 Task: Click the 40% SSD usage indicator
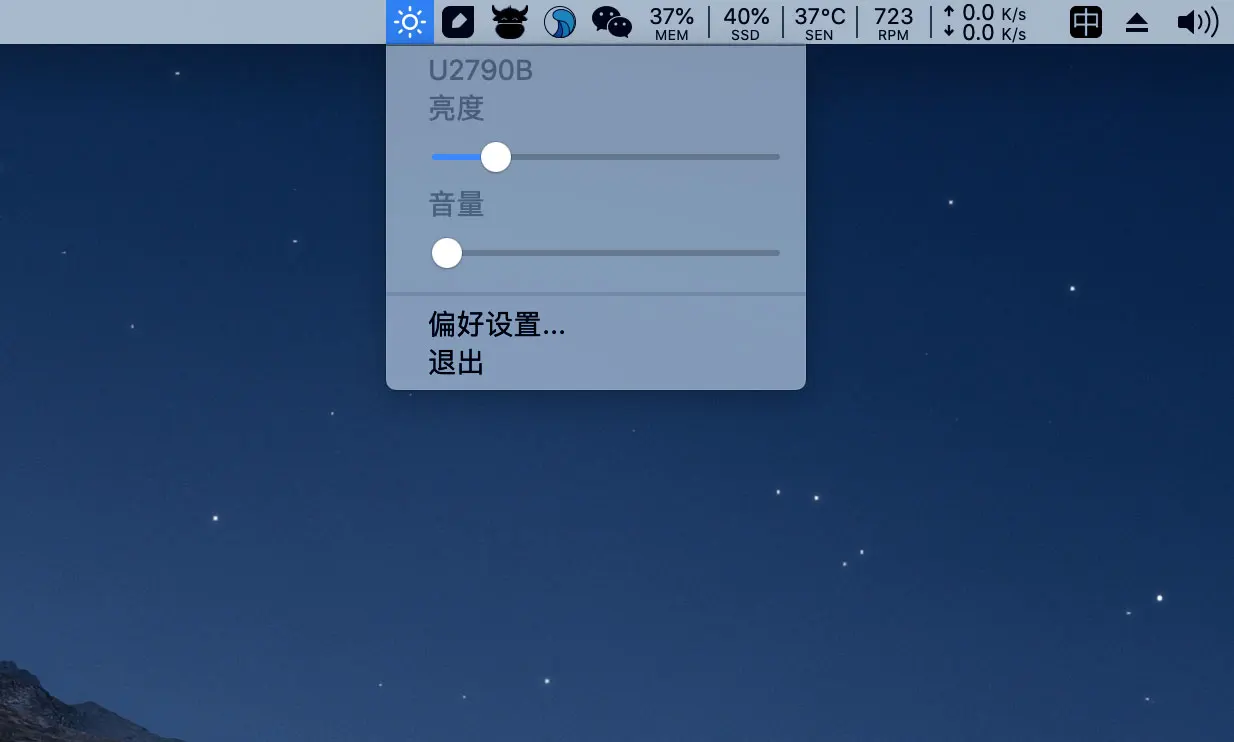point(746,23)
